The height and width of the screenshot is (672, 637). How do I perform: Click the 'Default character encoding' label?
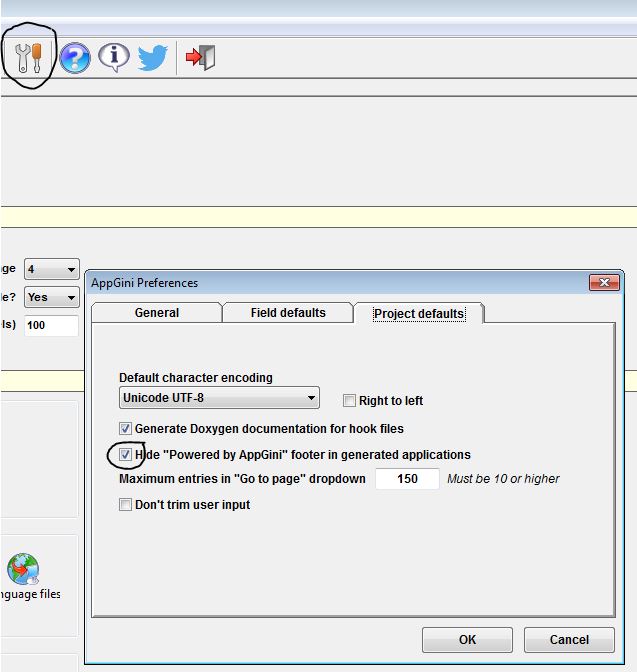(x=196, y=378)
